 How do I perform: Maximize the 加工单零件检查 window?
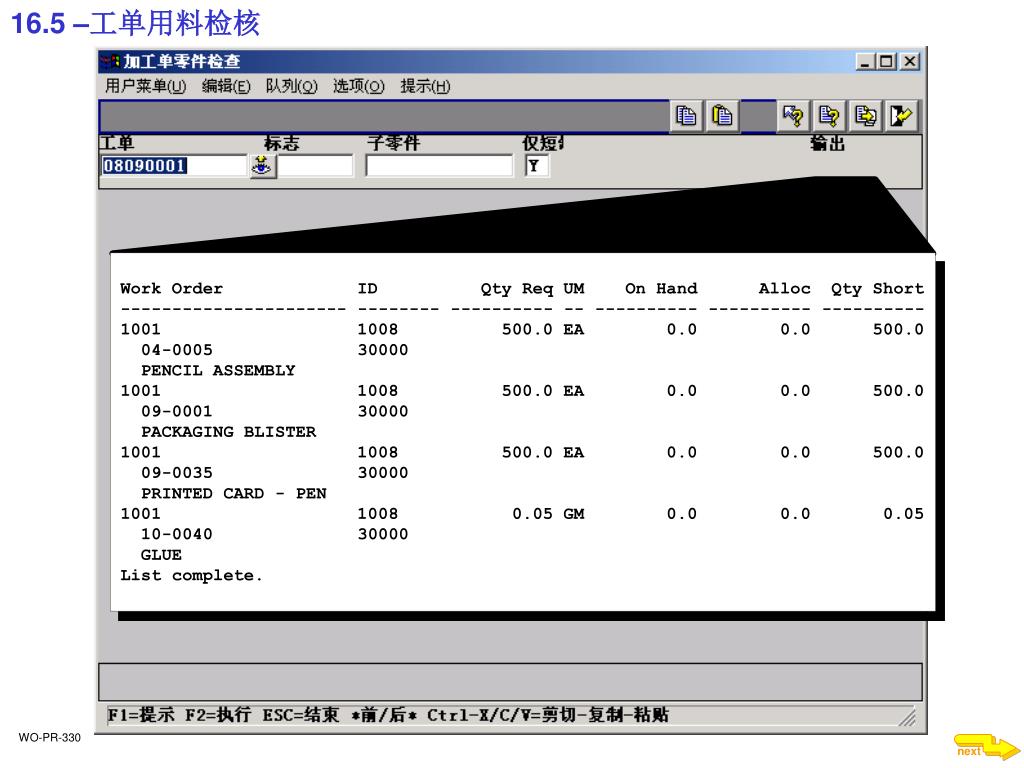point(886,61)
